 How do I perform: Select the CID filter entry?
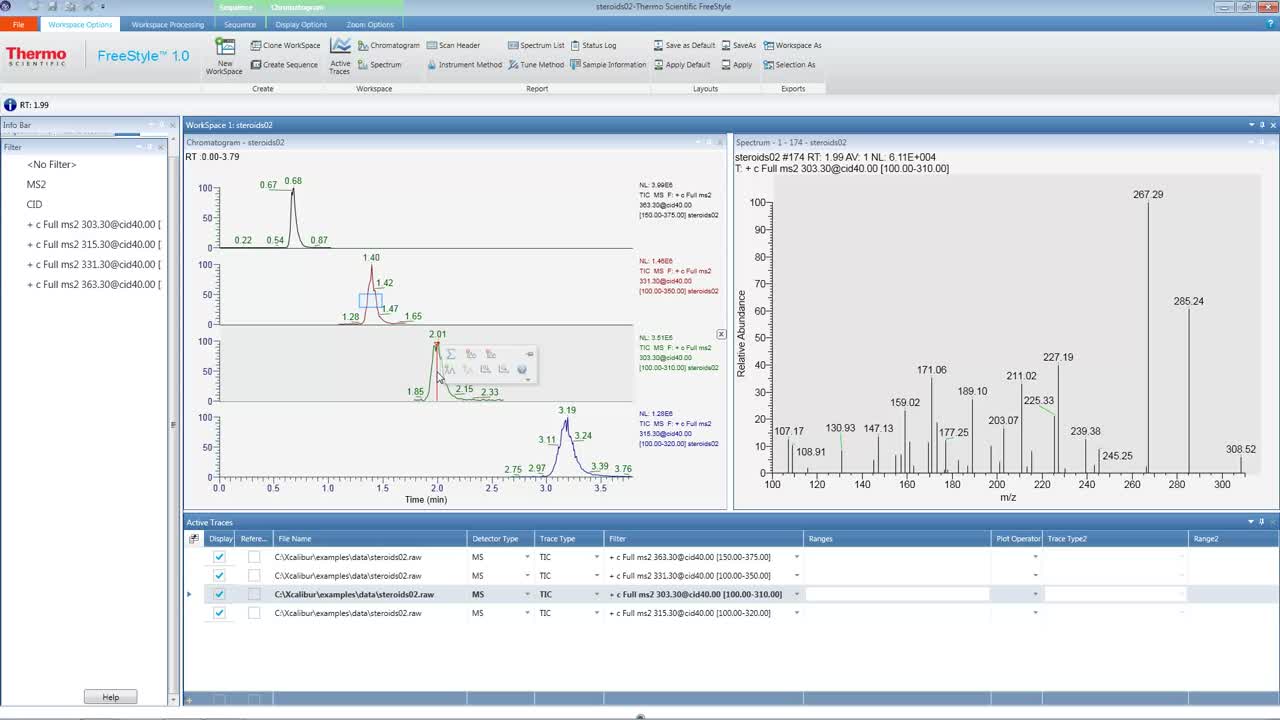pos(34,204)
